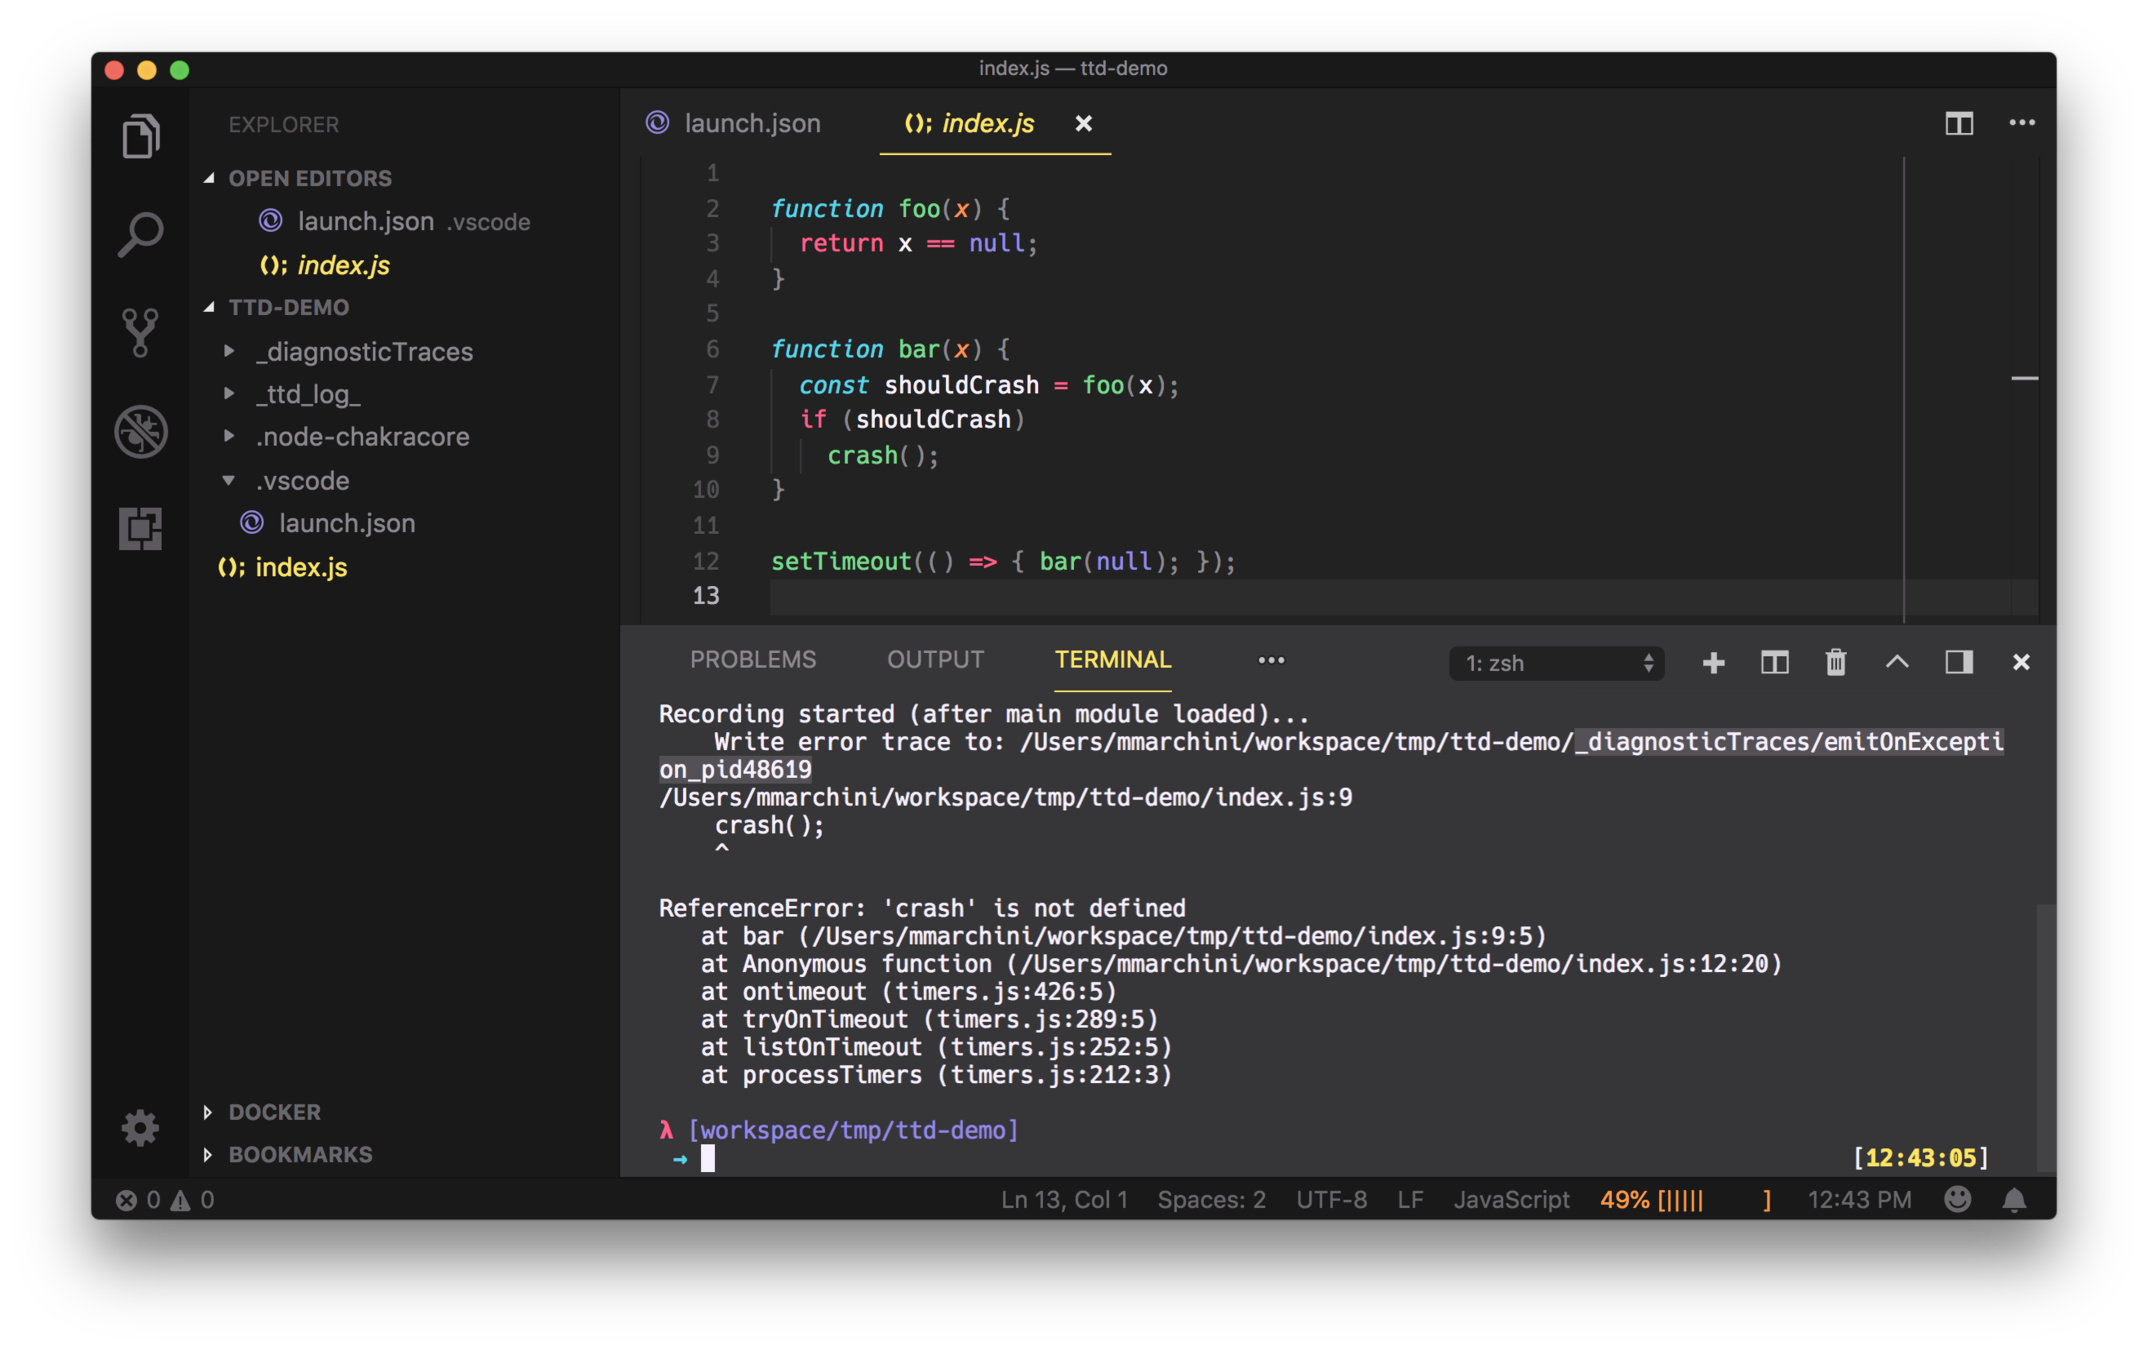This screenshot has width=2148, height=1350.
Task: Open the Source Control view
Action: (140, 332)
